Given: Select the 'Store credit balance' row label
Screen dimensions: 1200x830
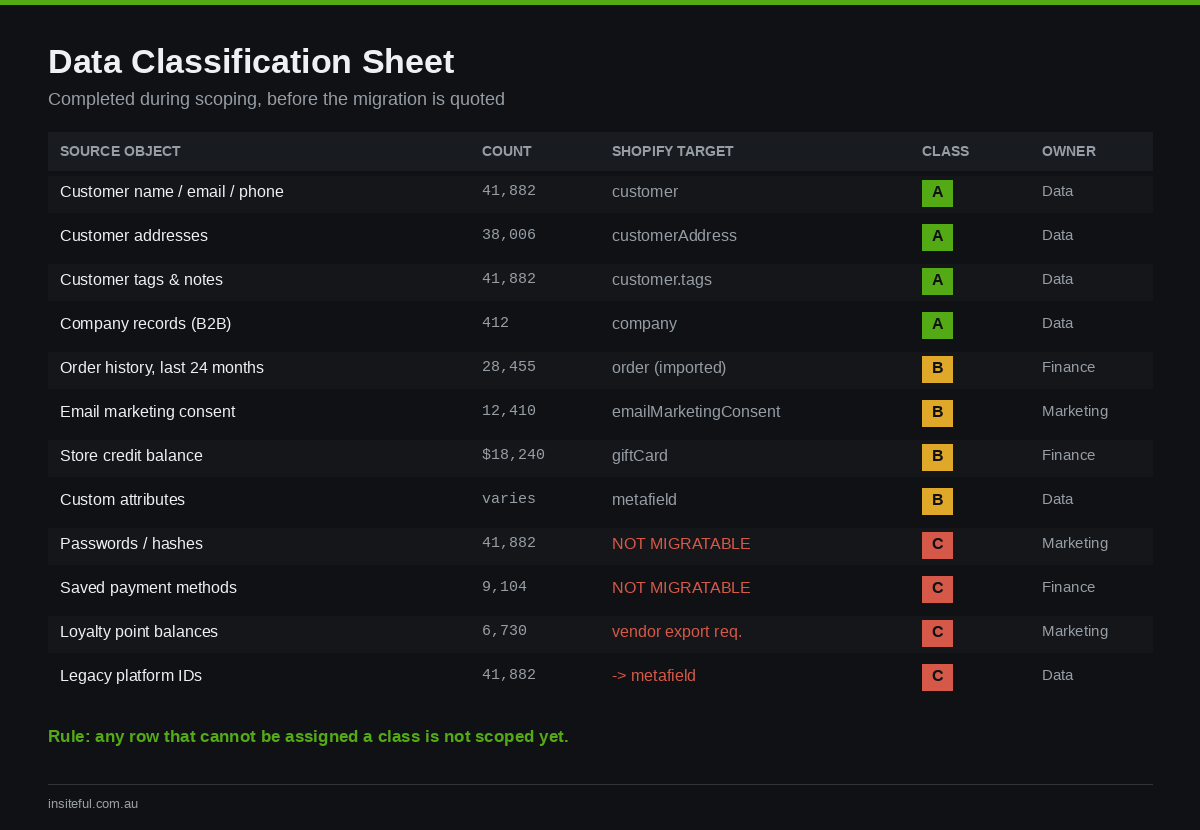Looking at the screenshot, I should click(x=131, y=455).
